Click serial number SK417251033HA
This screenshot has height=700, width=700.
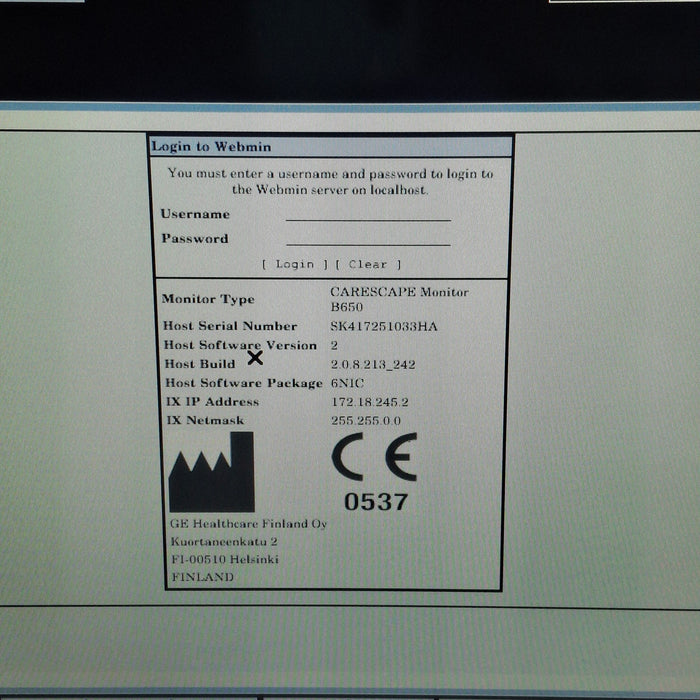[x=384, y=326]
